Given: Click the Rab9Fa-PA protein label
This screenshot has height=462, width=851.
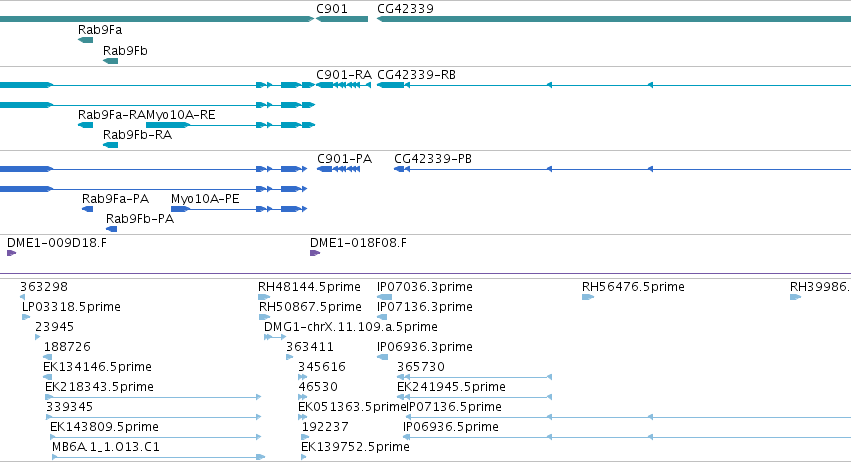Looking at the screenshot, I should pos(115,199).
